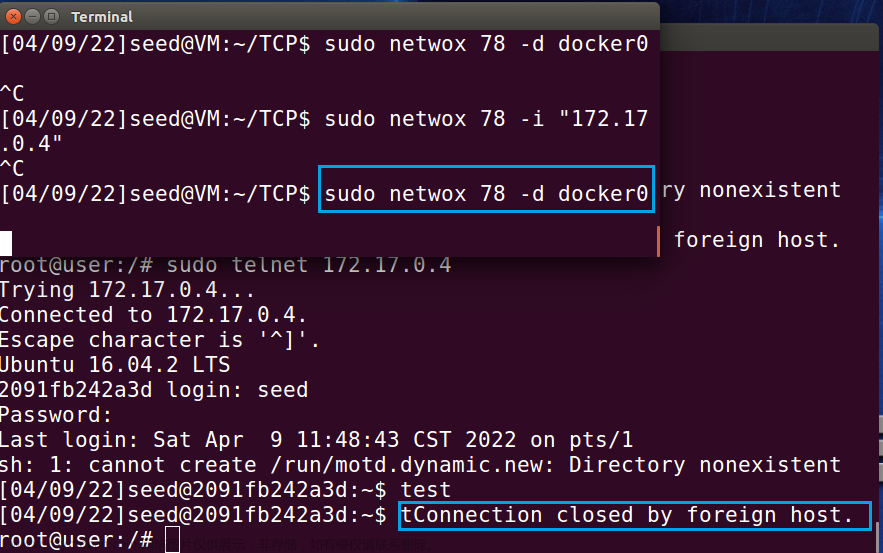Viewport: 883px width, 553px height.
Task: Click the Password: prompt line
Action: click(56, 415)
